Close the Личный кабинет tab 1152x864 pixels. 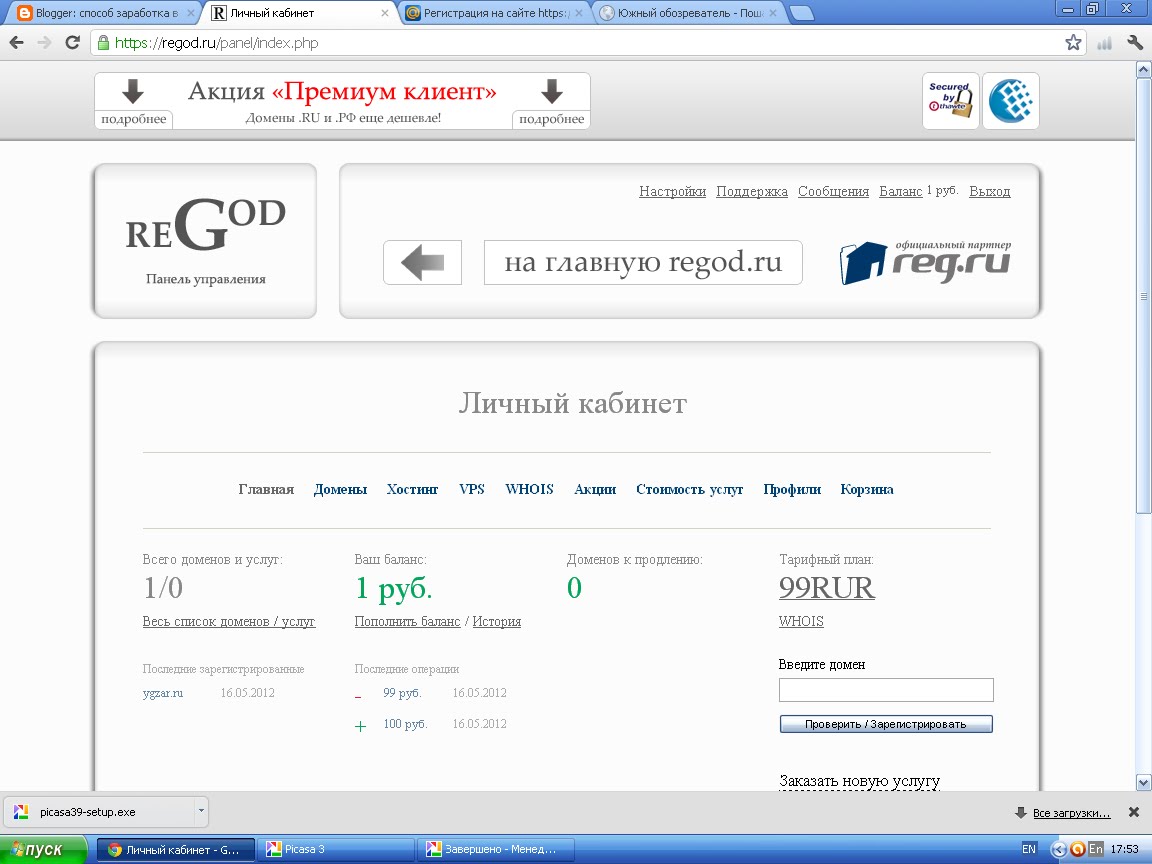click(x=385, y=13)
